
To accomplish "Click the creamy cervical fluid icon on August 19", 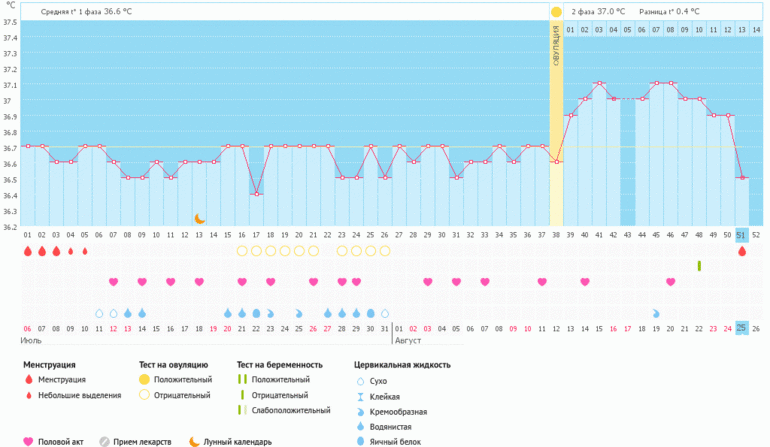I will point(656,313).
